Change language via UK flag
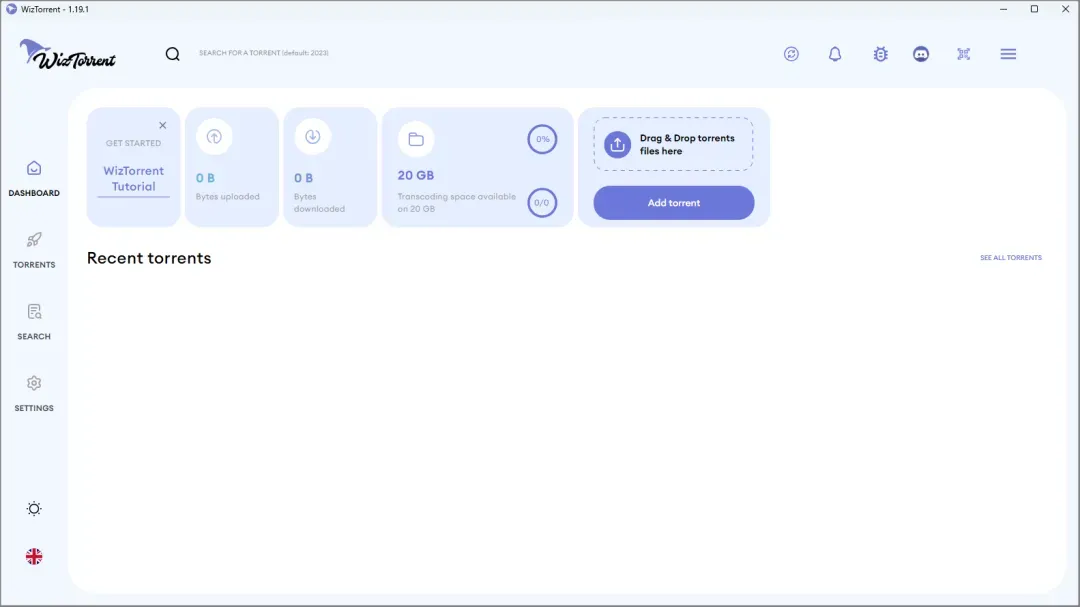 point(34,556)
